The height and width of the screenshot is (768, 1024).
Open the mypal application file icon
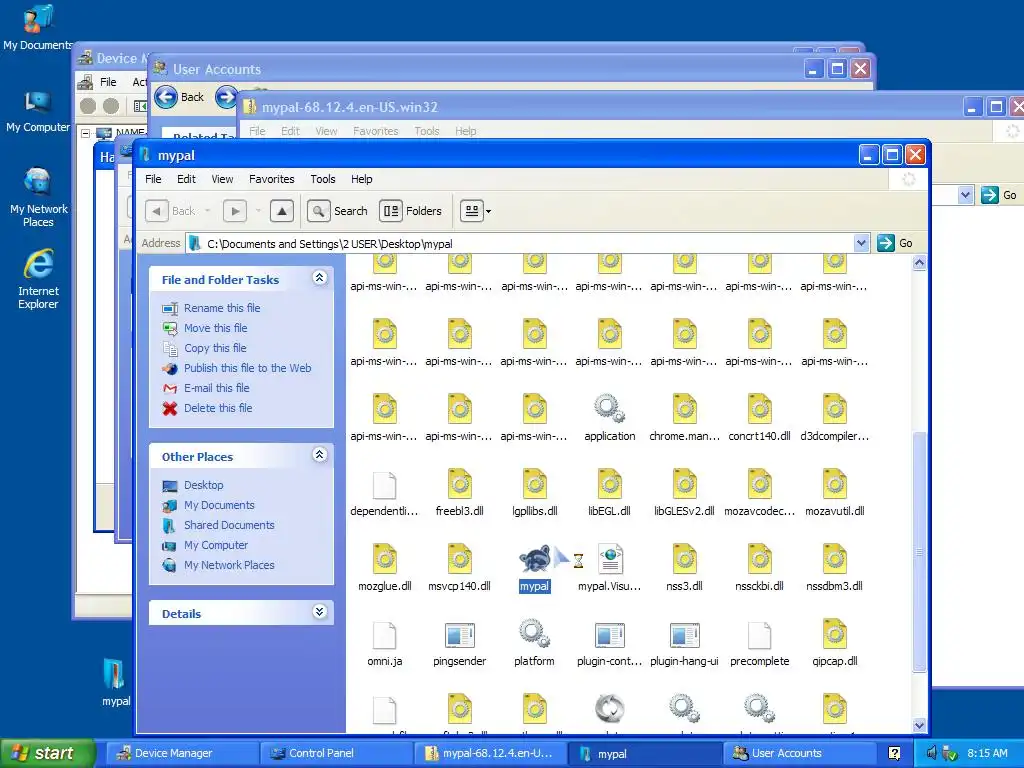(534, 560)
